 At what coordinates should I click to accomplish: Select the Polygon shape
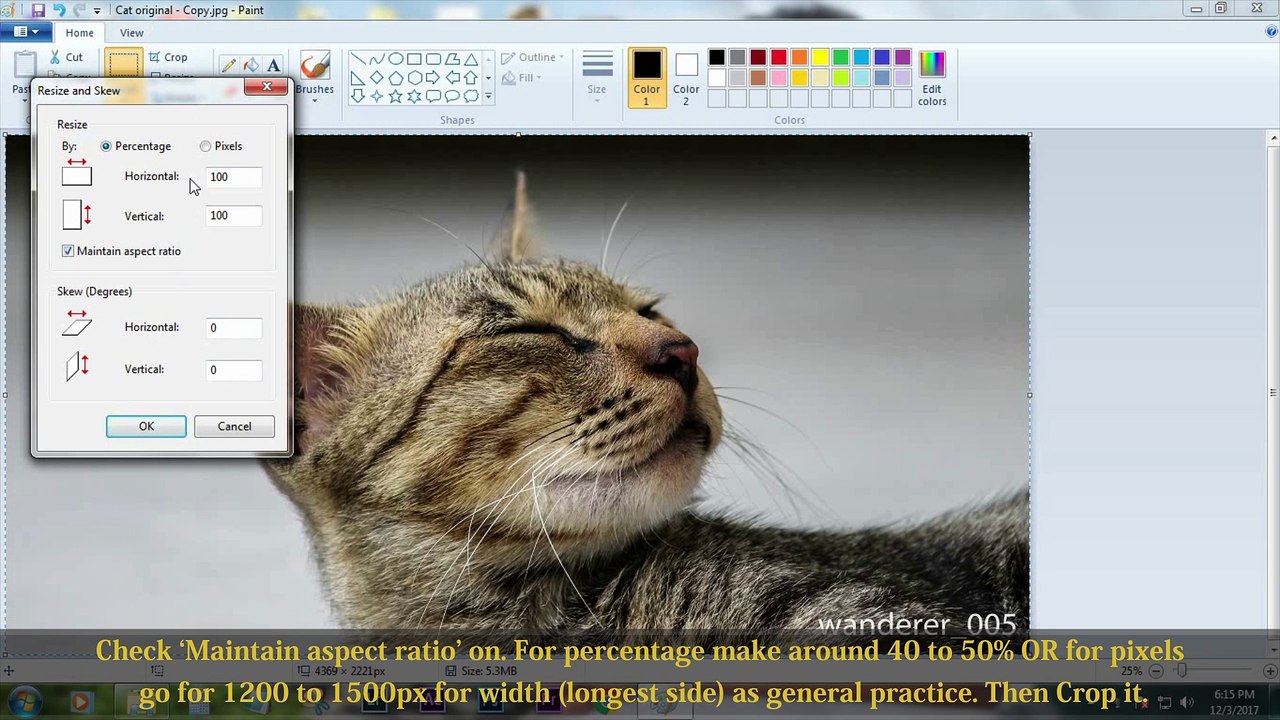[x=452, y=59]
